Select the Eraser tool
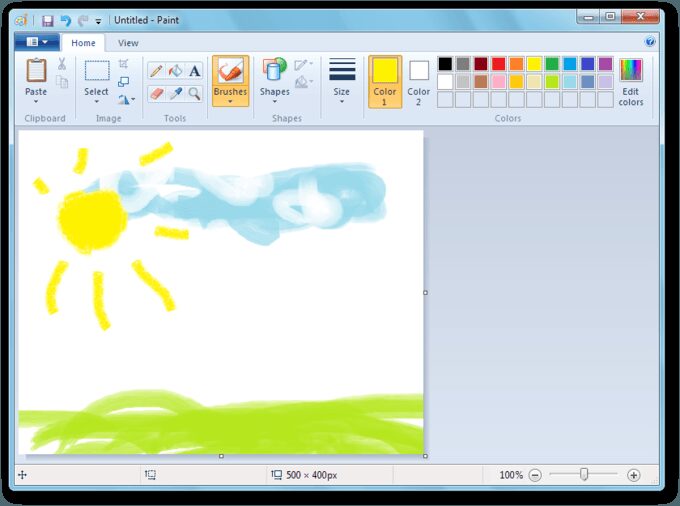This screenshot has width=680, height=506. (156, 93)
